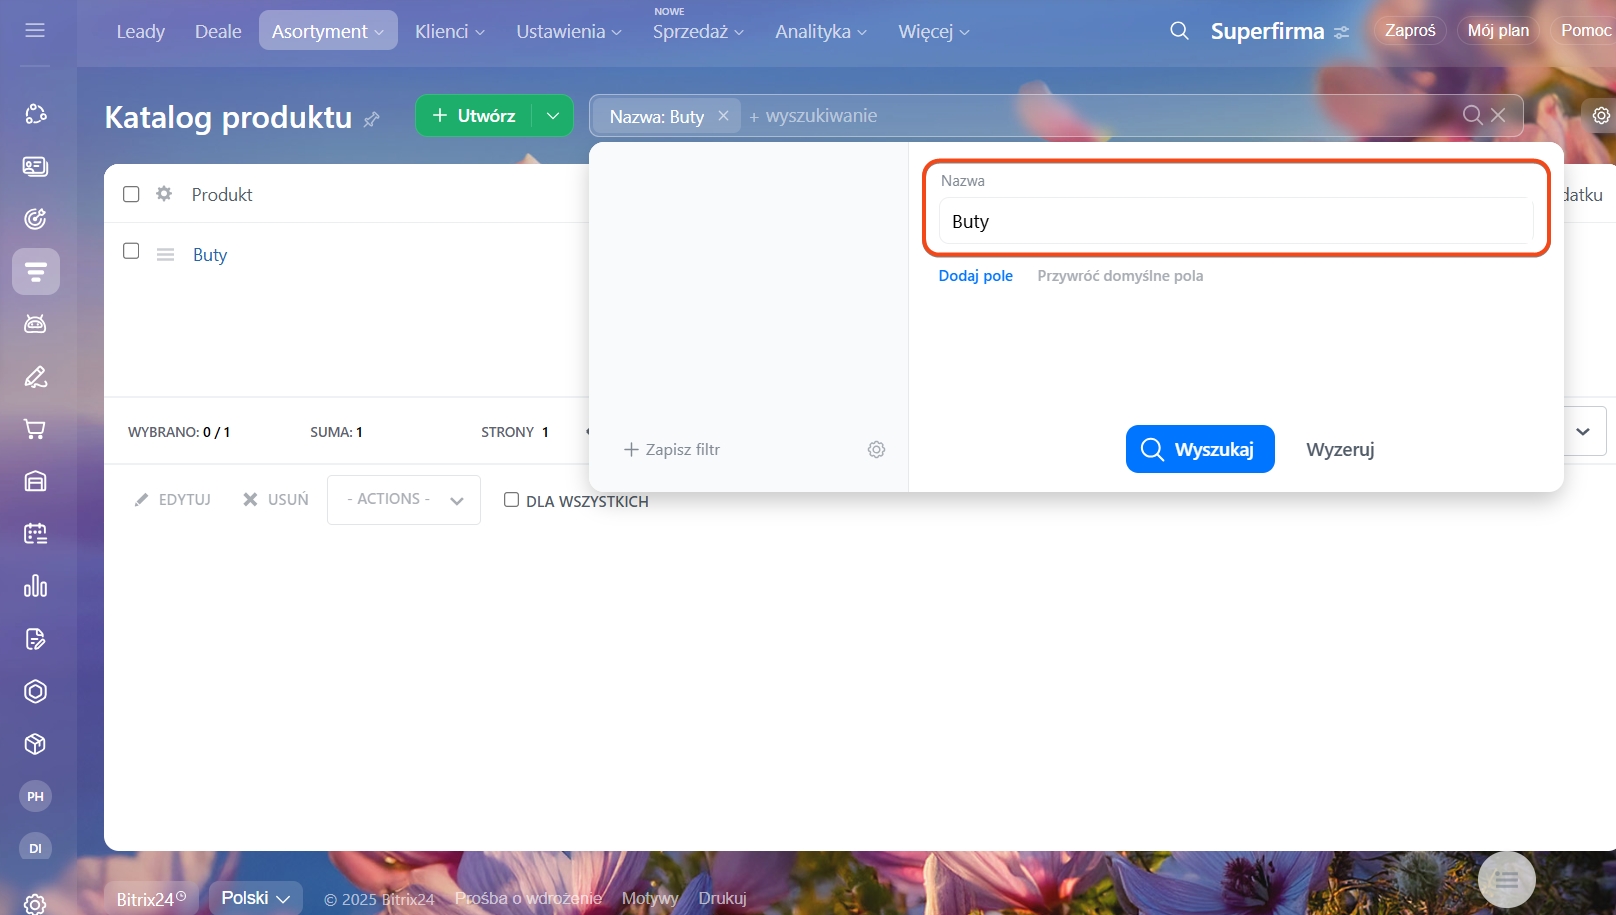The width and height of the screenshot is (1616, 915).
Task: Open settings gear at sidebar bottom
Action: point(35,904)
